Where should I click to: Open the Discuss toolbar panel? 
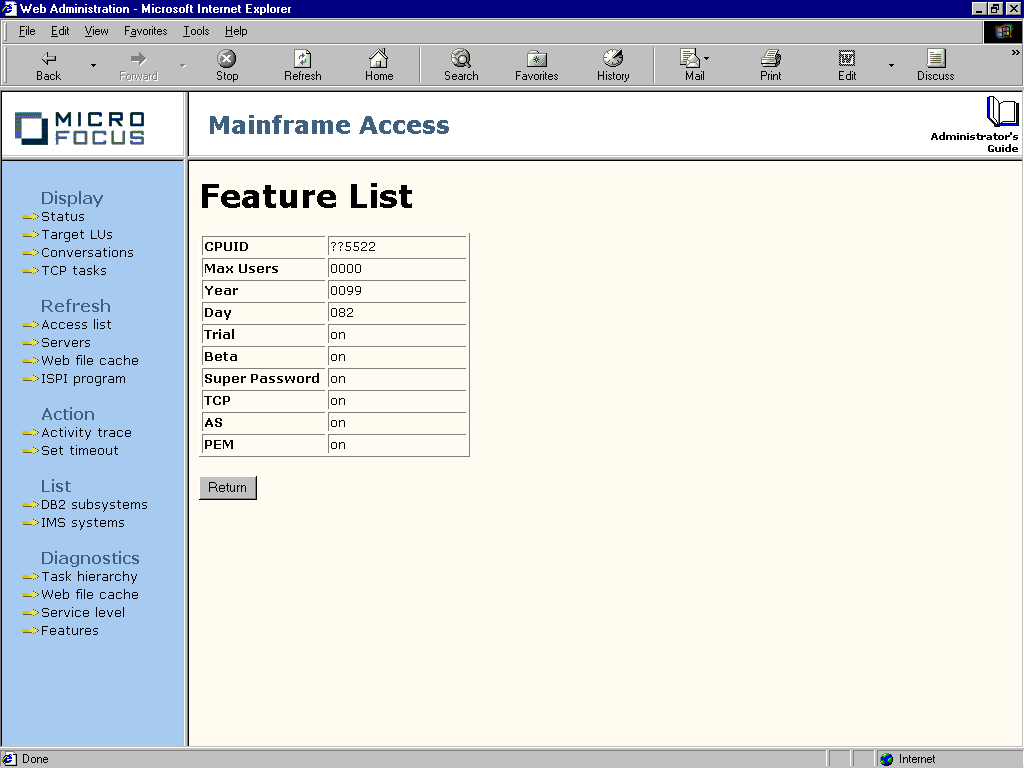pos(934,64)
